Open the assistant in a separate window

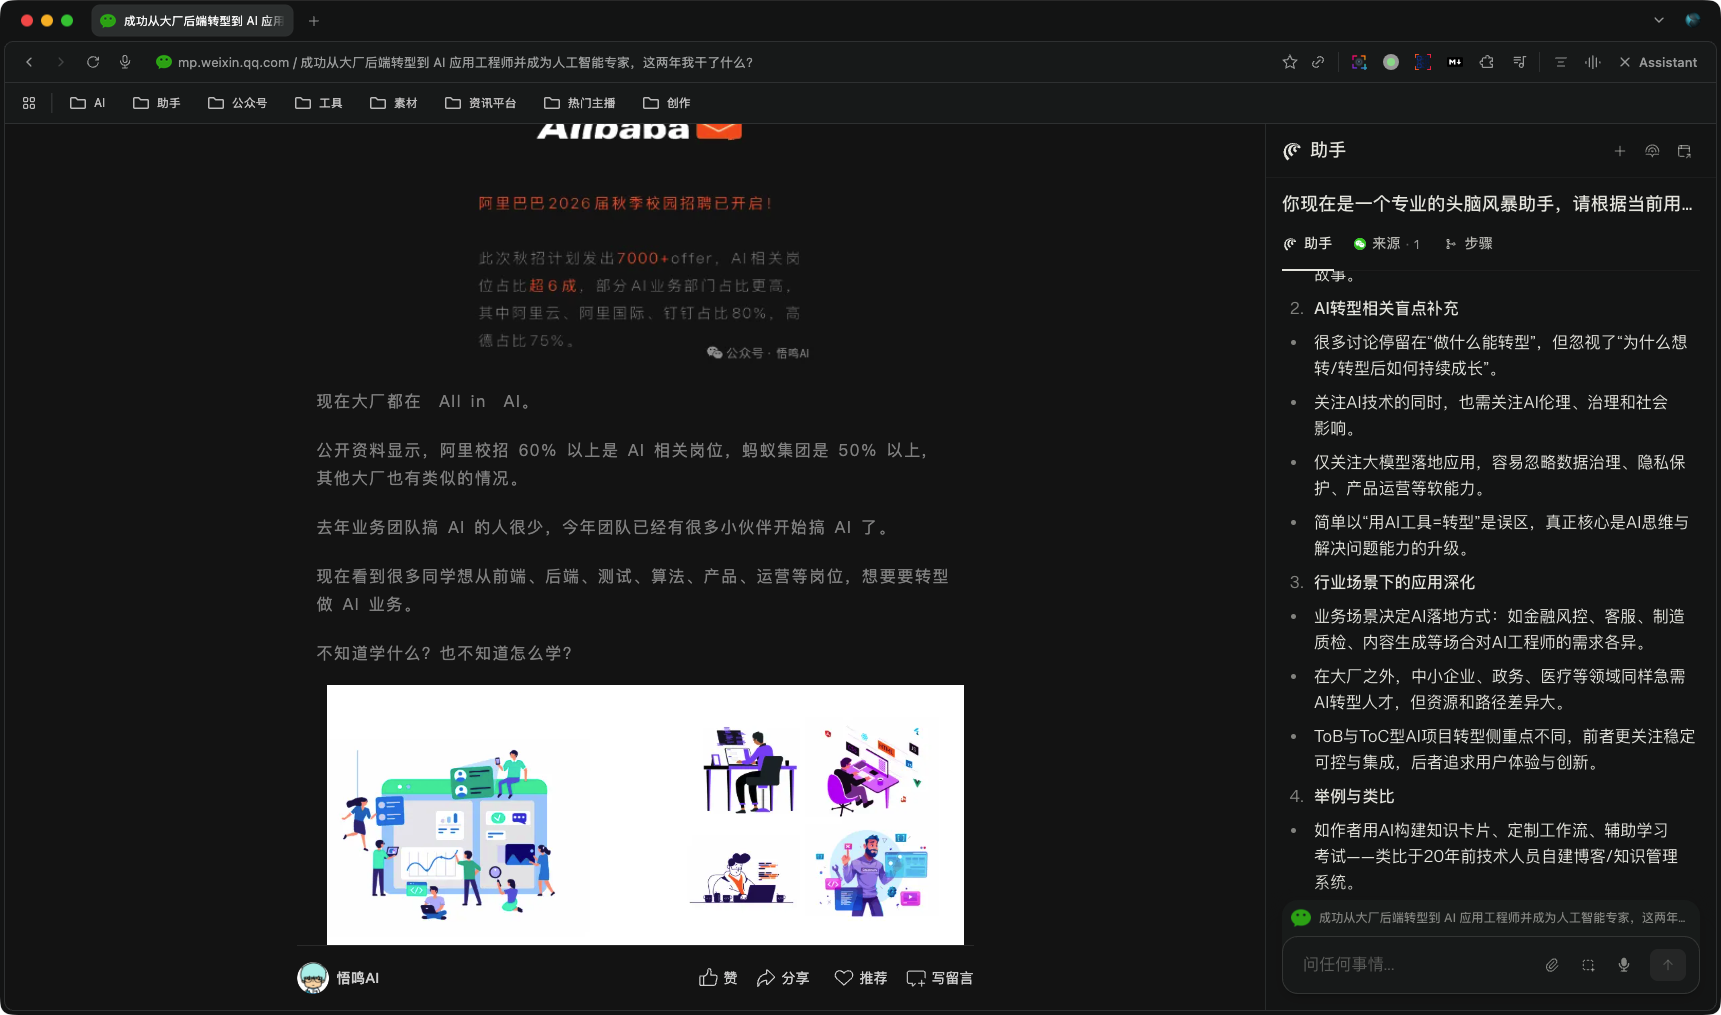(x=1684, y=151)
